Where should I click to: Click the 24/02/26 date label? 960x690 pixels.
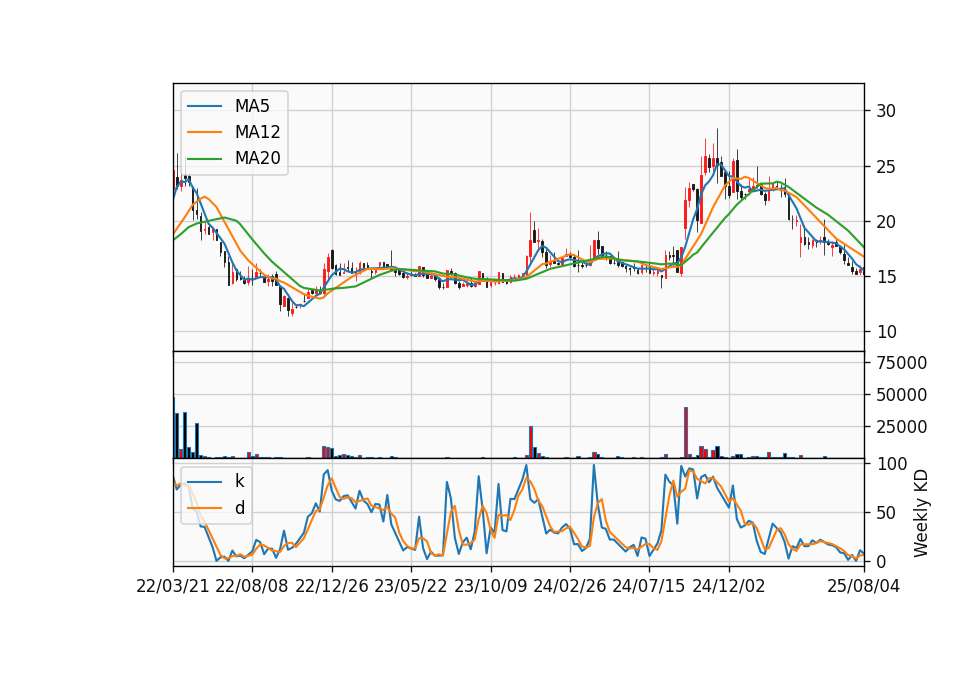[x=569, y=586]
